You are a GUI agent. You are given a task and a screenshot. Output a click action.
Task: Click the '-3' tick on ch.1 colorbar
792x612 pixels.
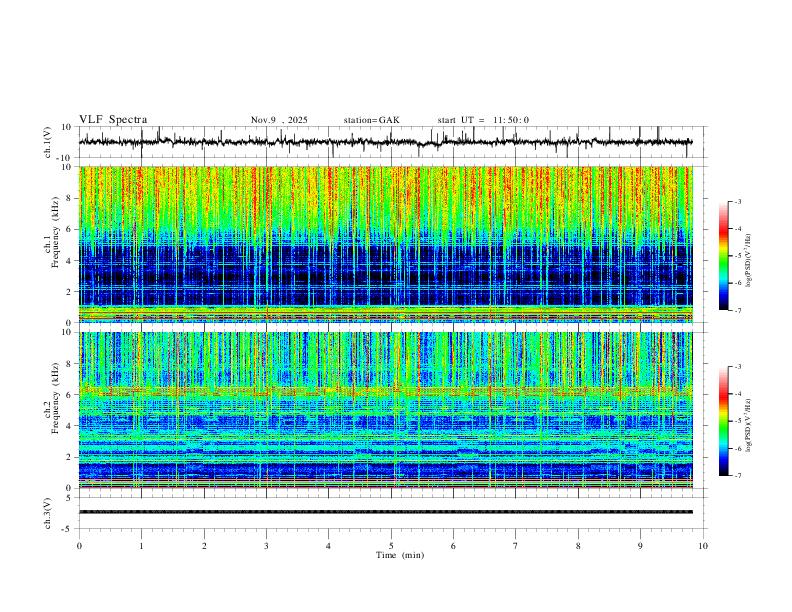point(738,202)
